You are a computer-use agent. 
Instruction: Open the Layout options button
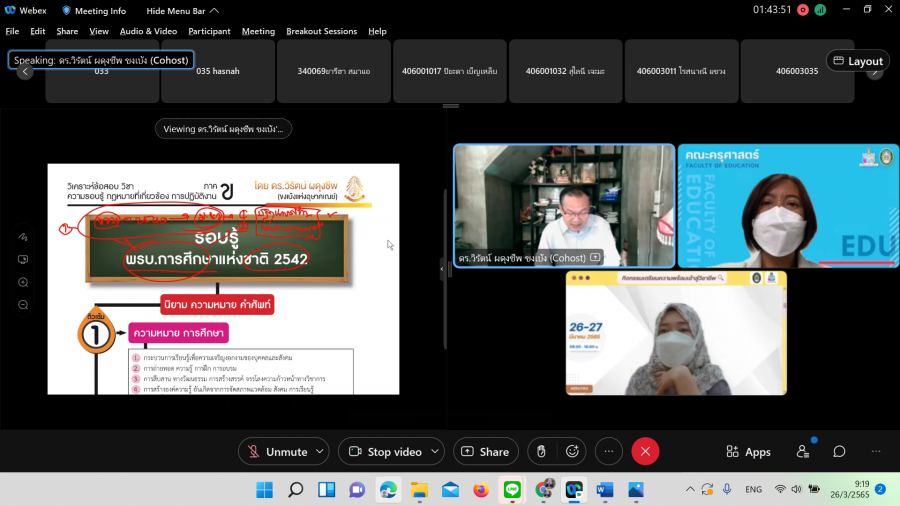coord(857,61)
